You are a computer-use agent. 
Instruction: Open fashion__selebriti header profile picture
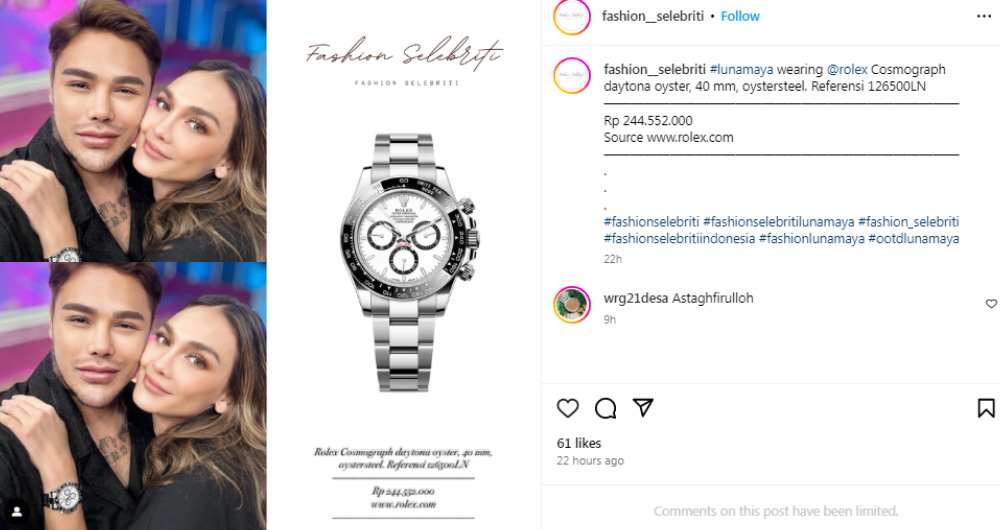572,17
